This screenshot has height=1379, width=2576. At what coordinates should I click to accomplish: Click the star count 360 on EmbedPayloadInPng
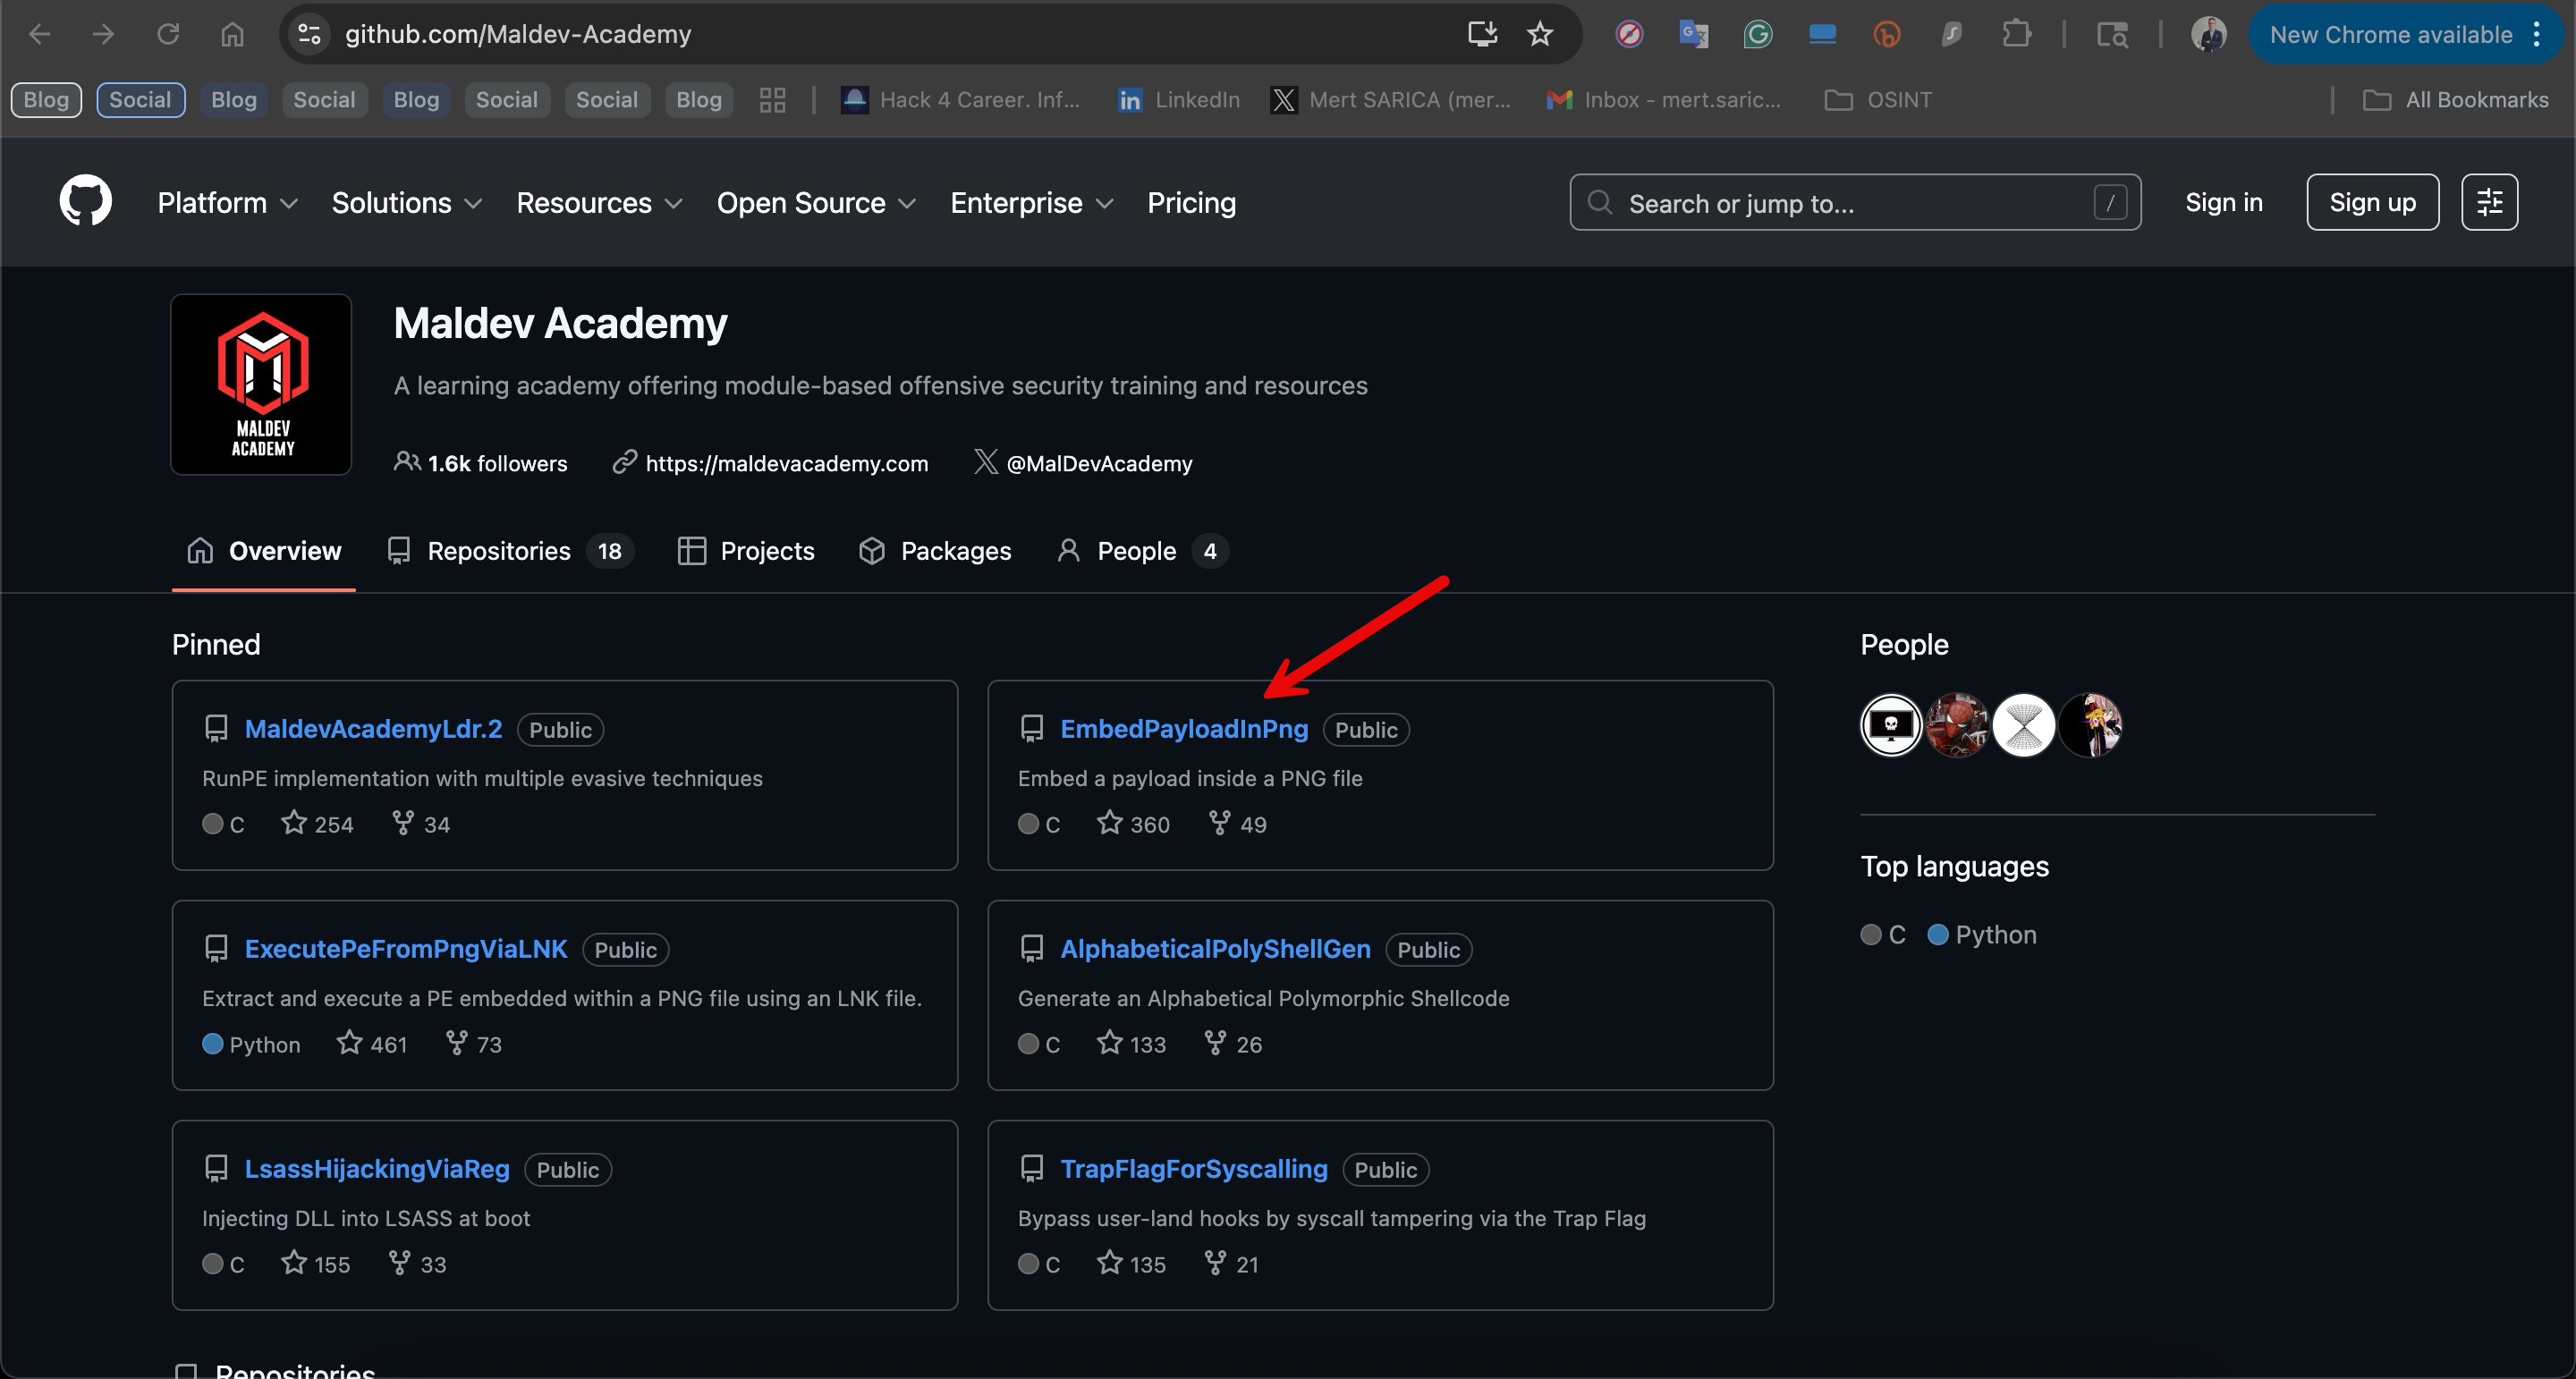point(1133,824)
